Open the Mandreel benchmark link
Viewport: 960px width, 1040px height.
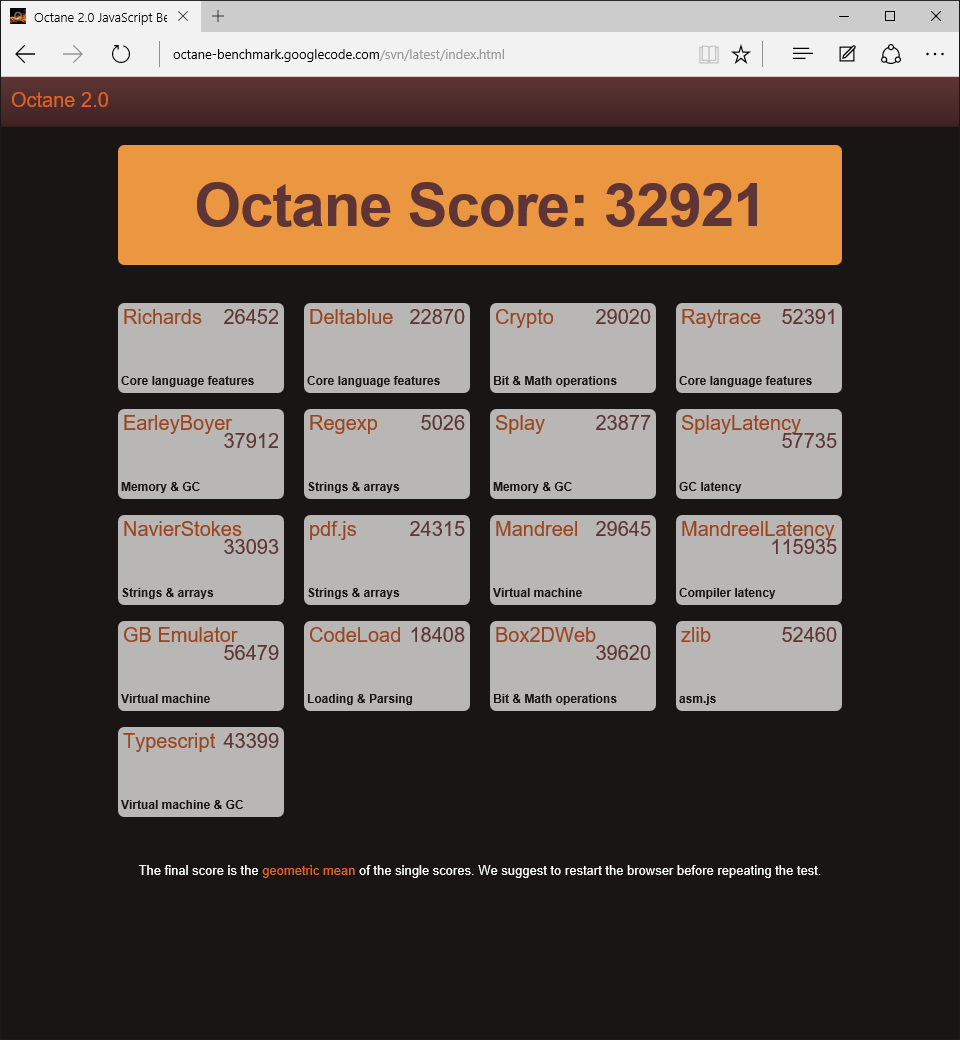[x=536, y=529]
